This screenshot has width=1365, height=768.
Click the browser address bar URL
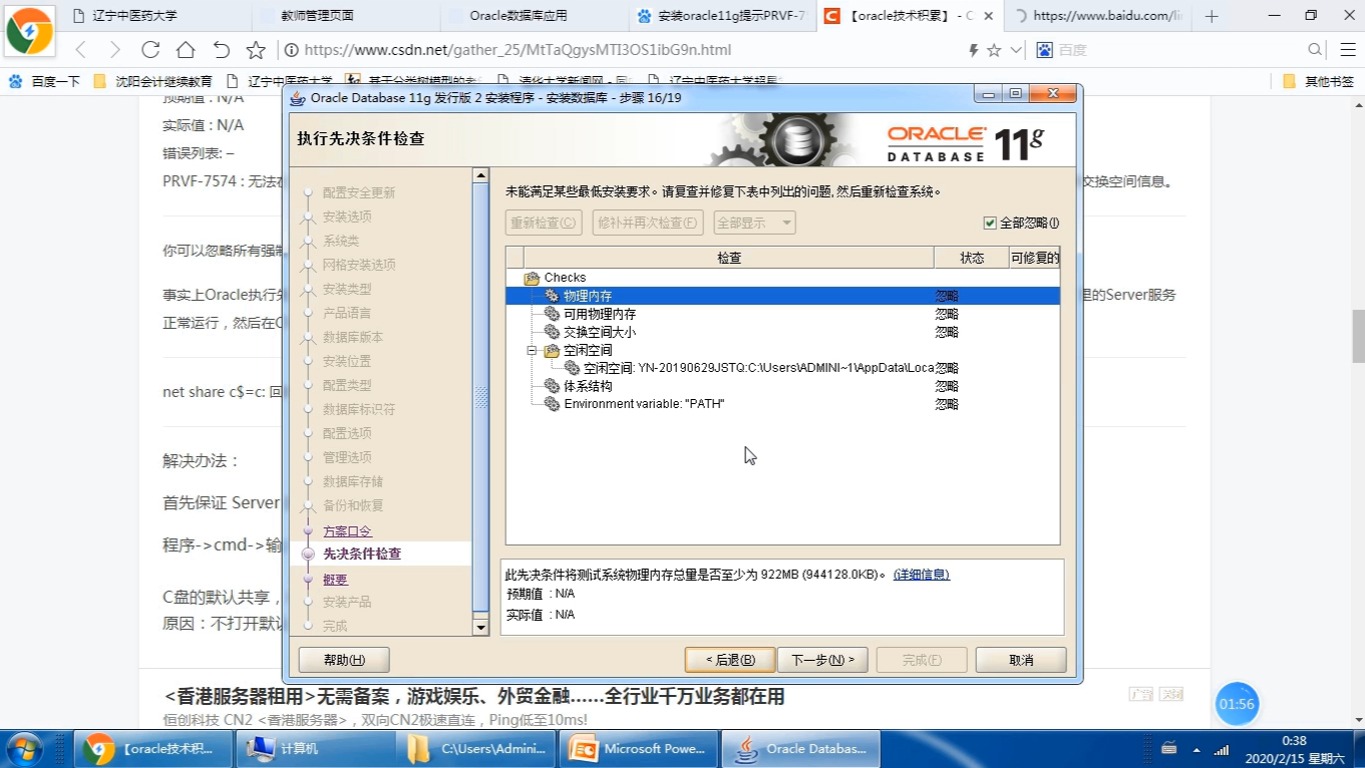(x=517, y=50)
